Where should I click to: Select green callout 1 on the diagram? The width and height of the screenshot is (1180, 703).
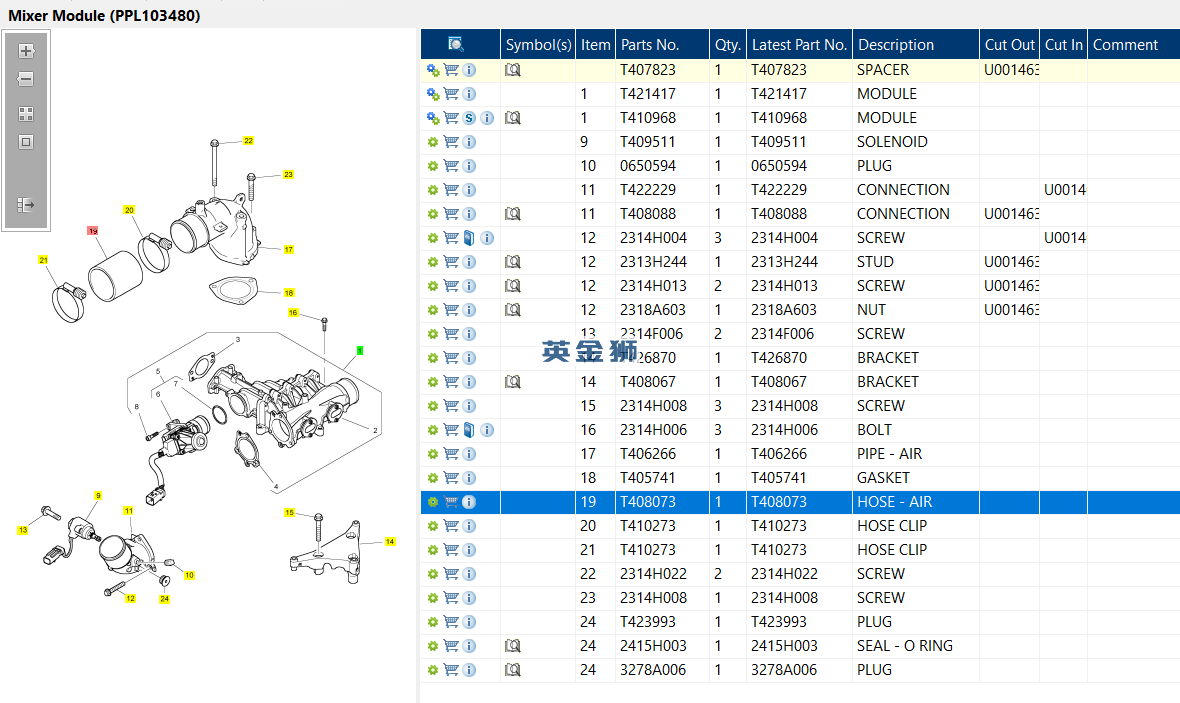[360, 351]
